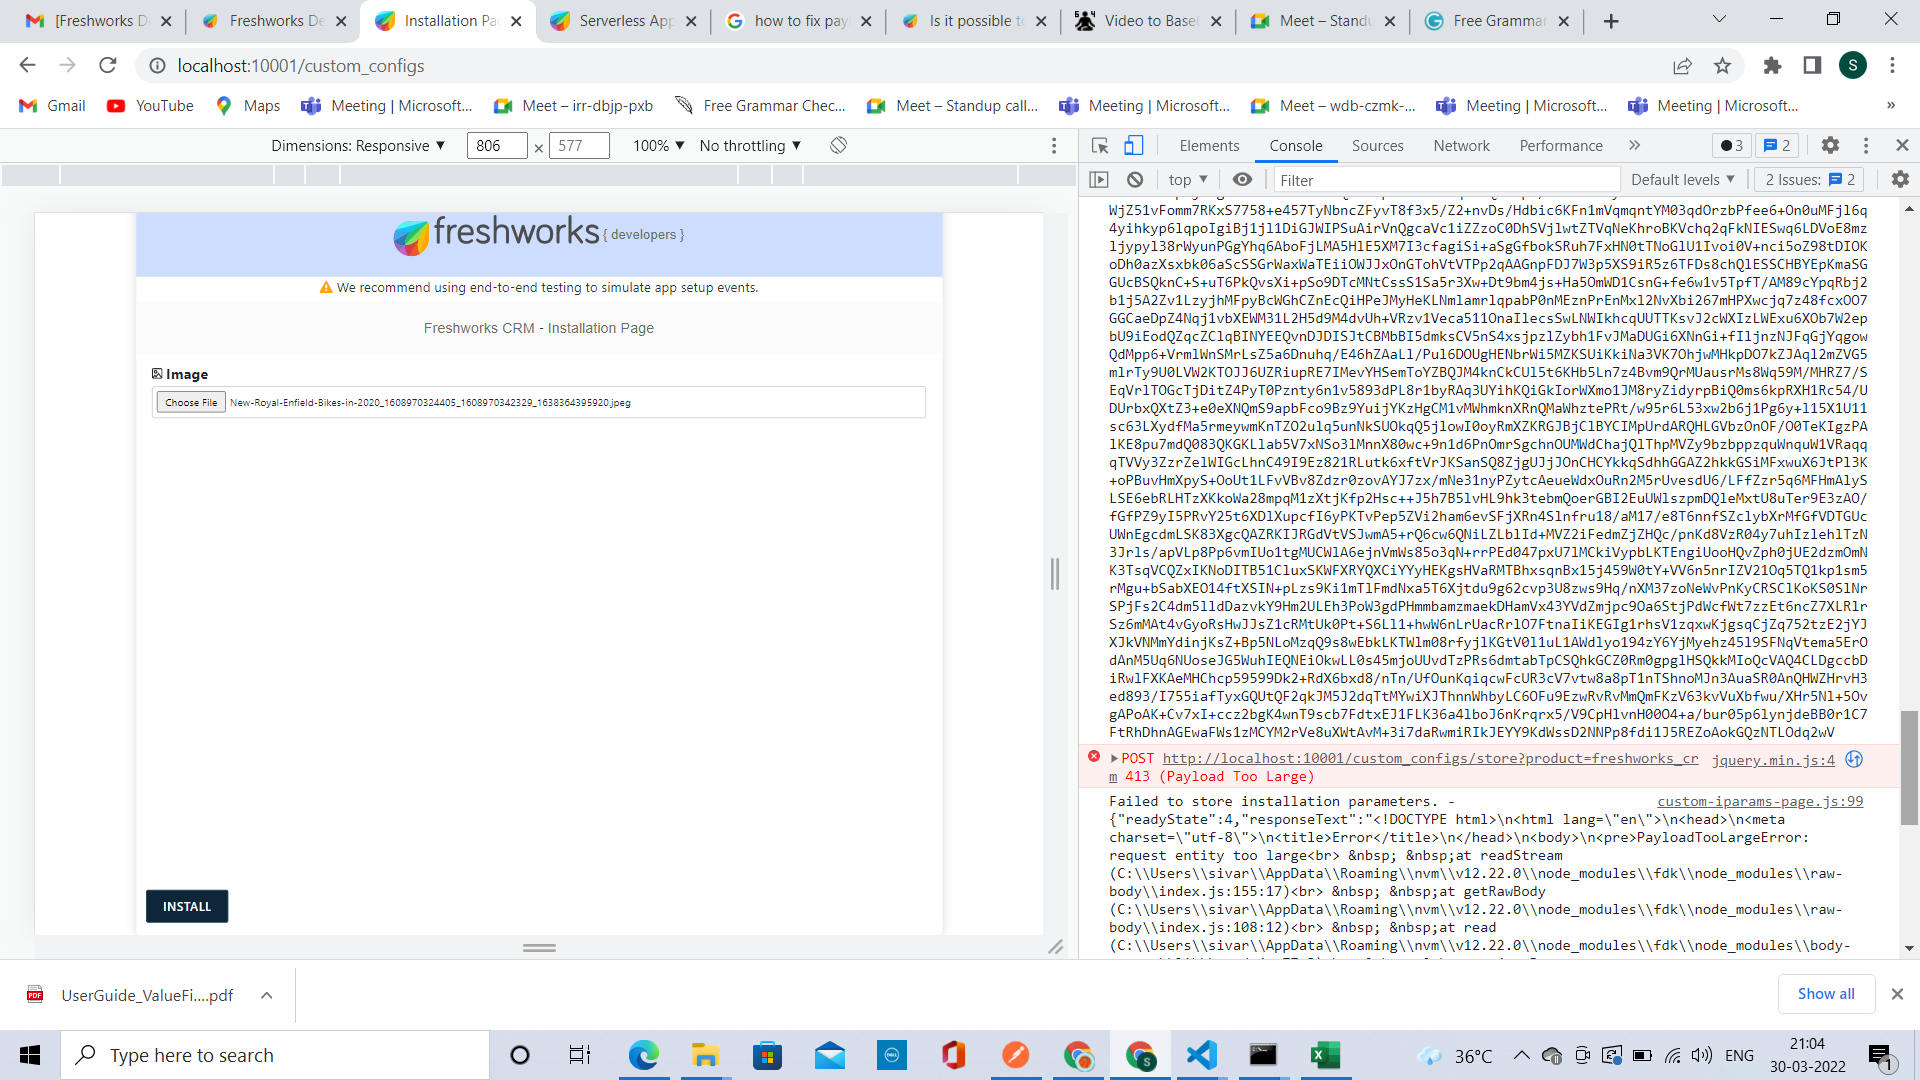Open DevTools customize menu (three dots)

click(x=1866, y=146)
